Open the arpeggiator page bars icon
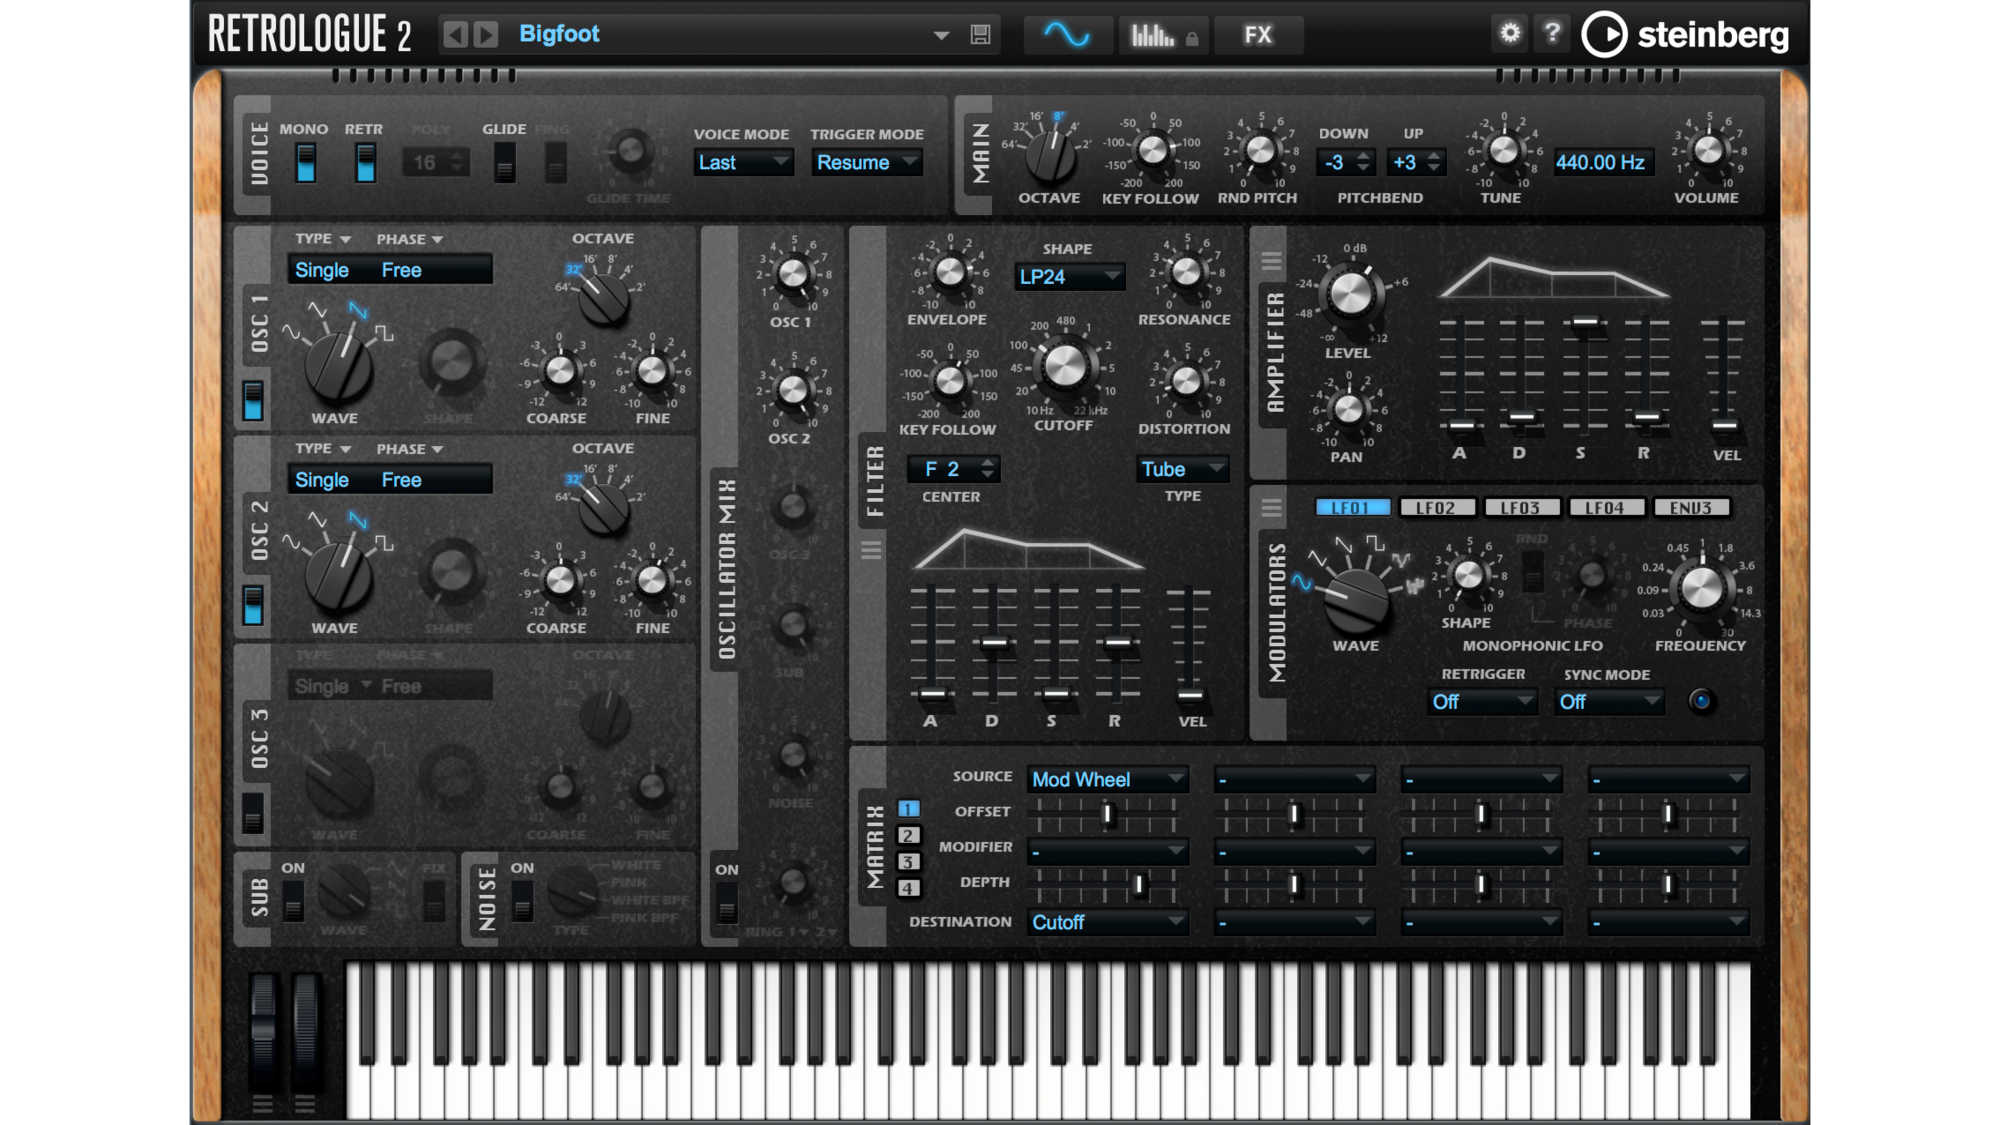 1152,36
